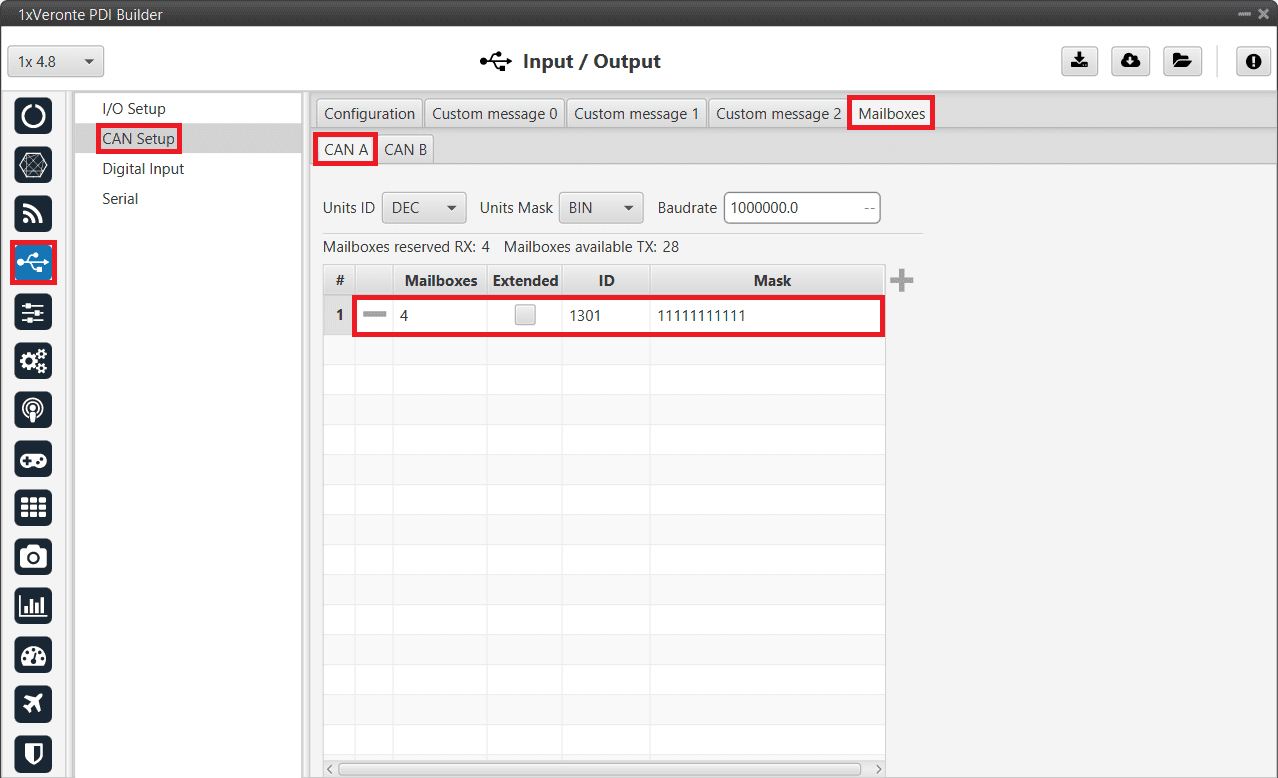Viewport: 1278px width, 778px height.
Task: Open the sliders control sidebar icon
Action: point(33,312)
